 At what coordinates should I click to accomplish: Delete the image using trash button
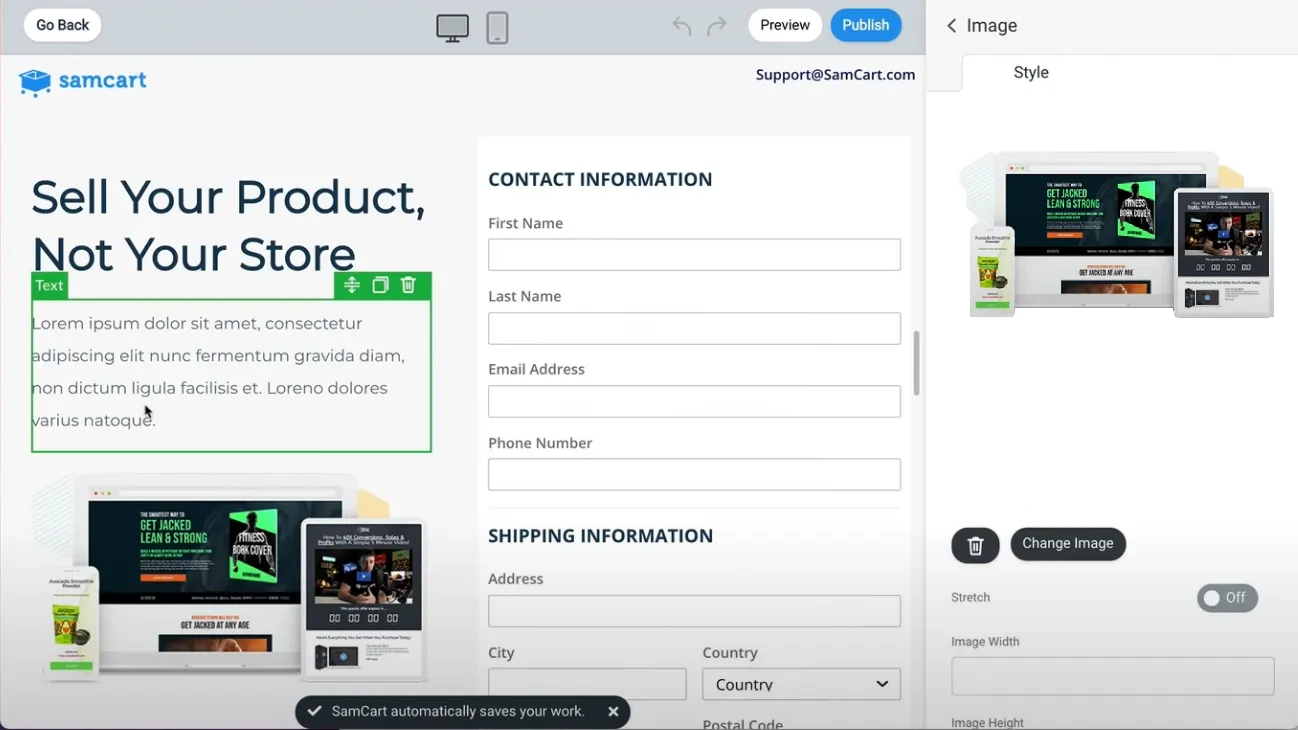point(975,545)
